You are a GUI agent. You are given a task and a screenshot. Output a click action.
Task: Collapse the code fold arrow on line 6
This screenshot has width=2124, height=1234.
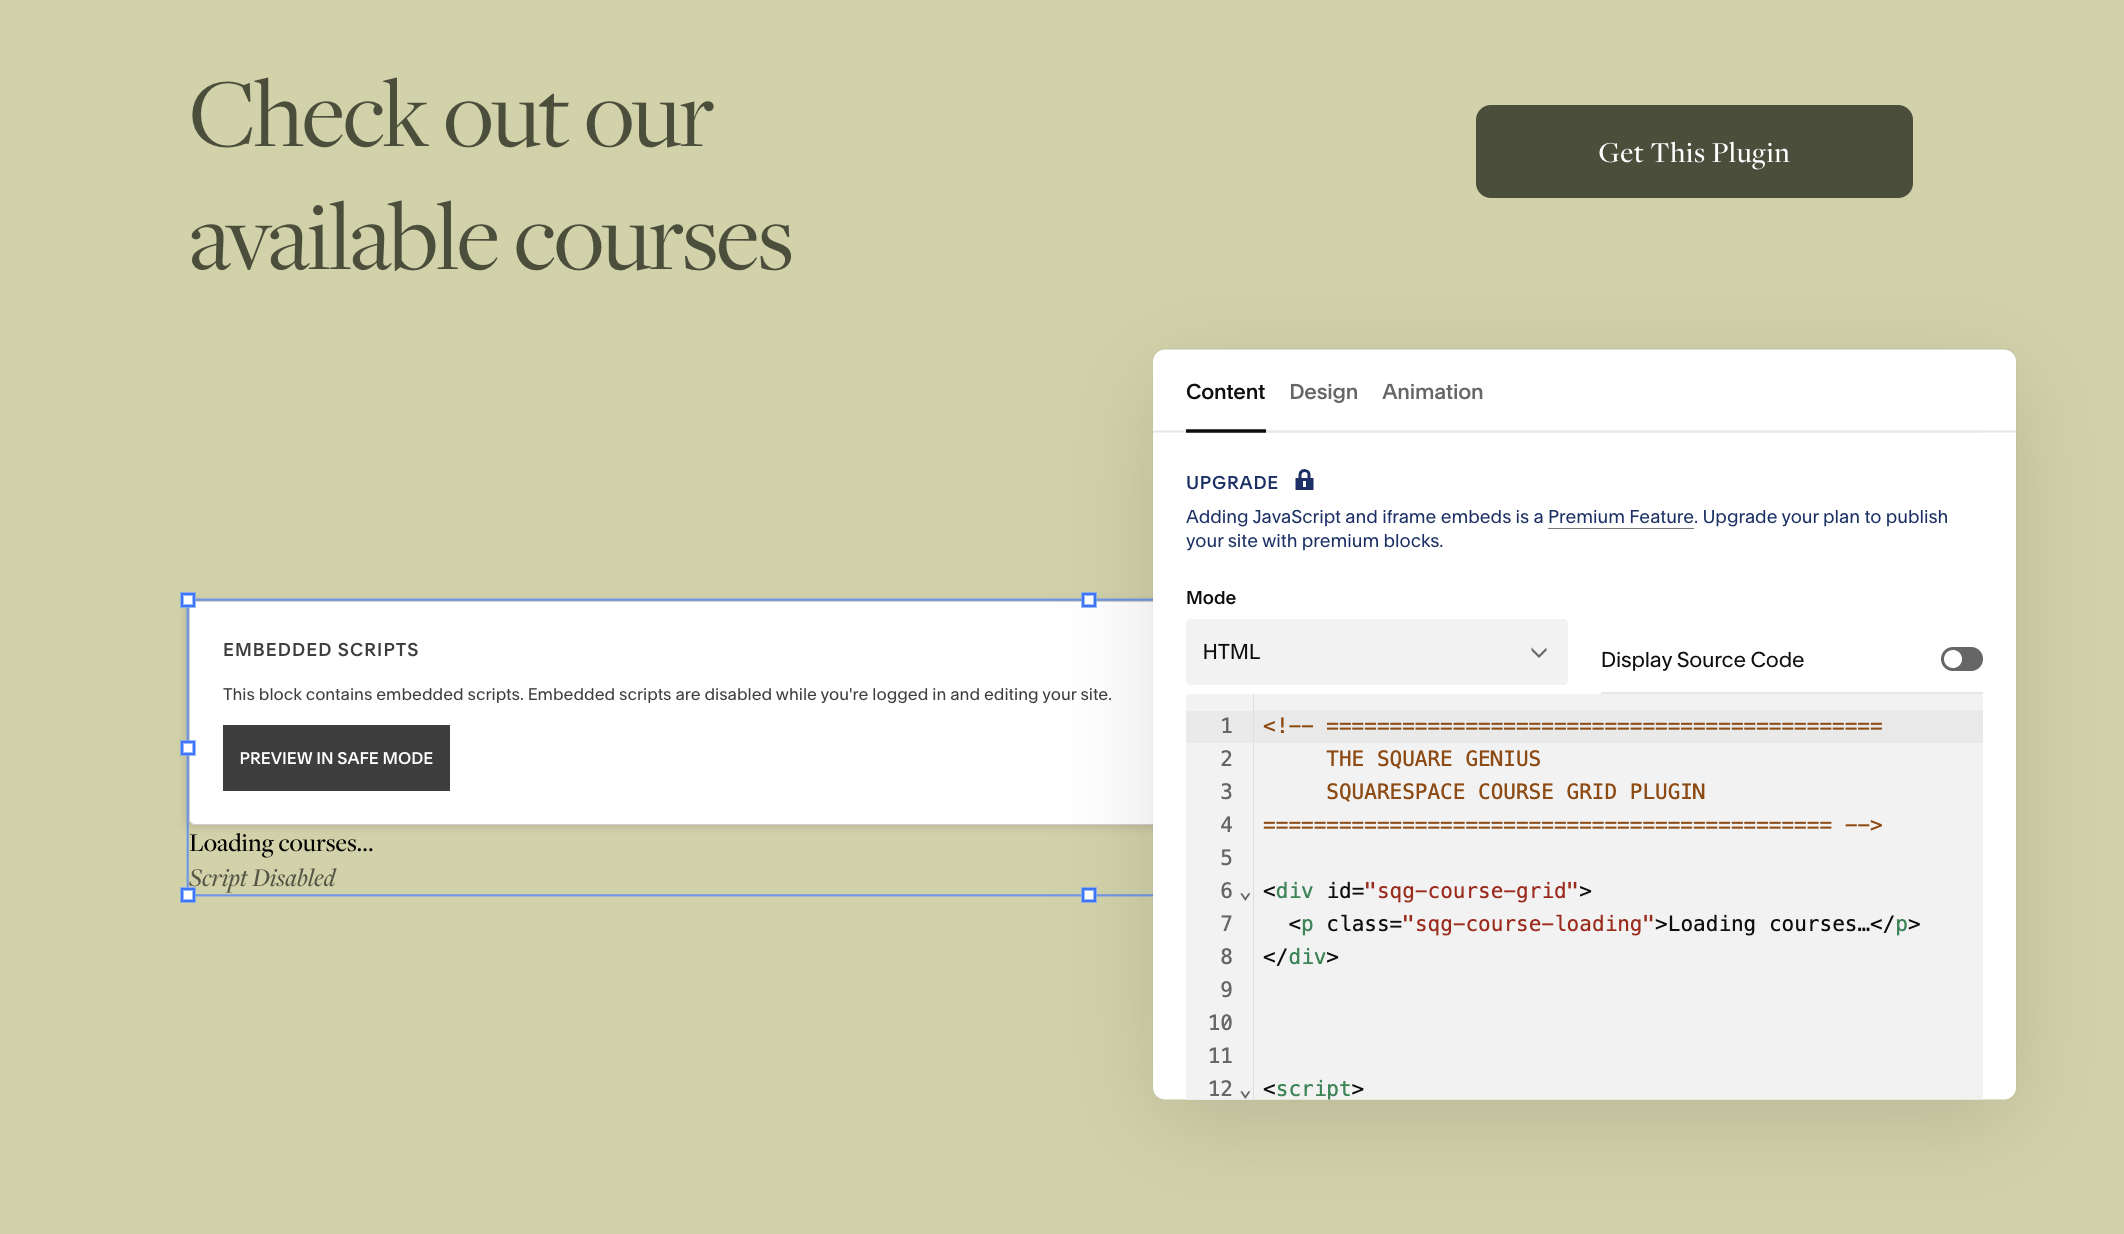pyautogui.click(x=1245, y=895)
